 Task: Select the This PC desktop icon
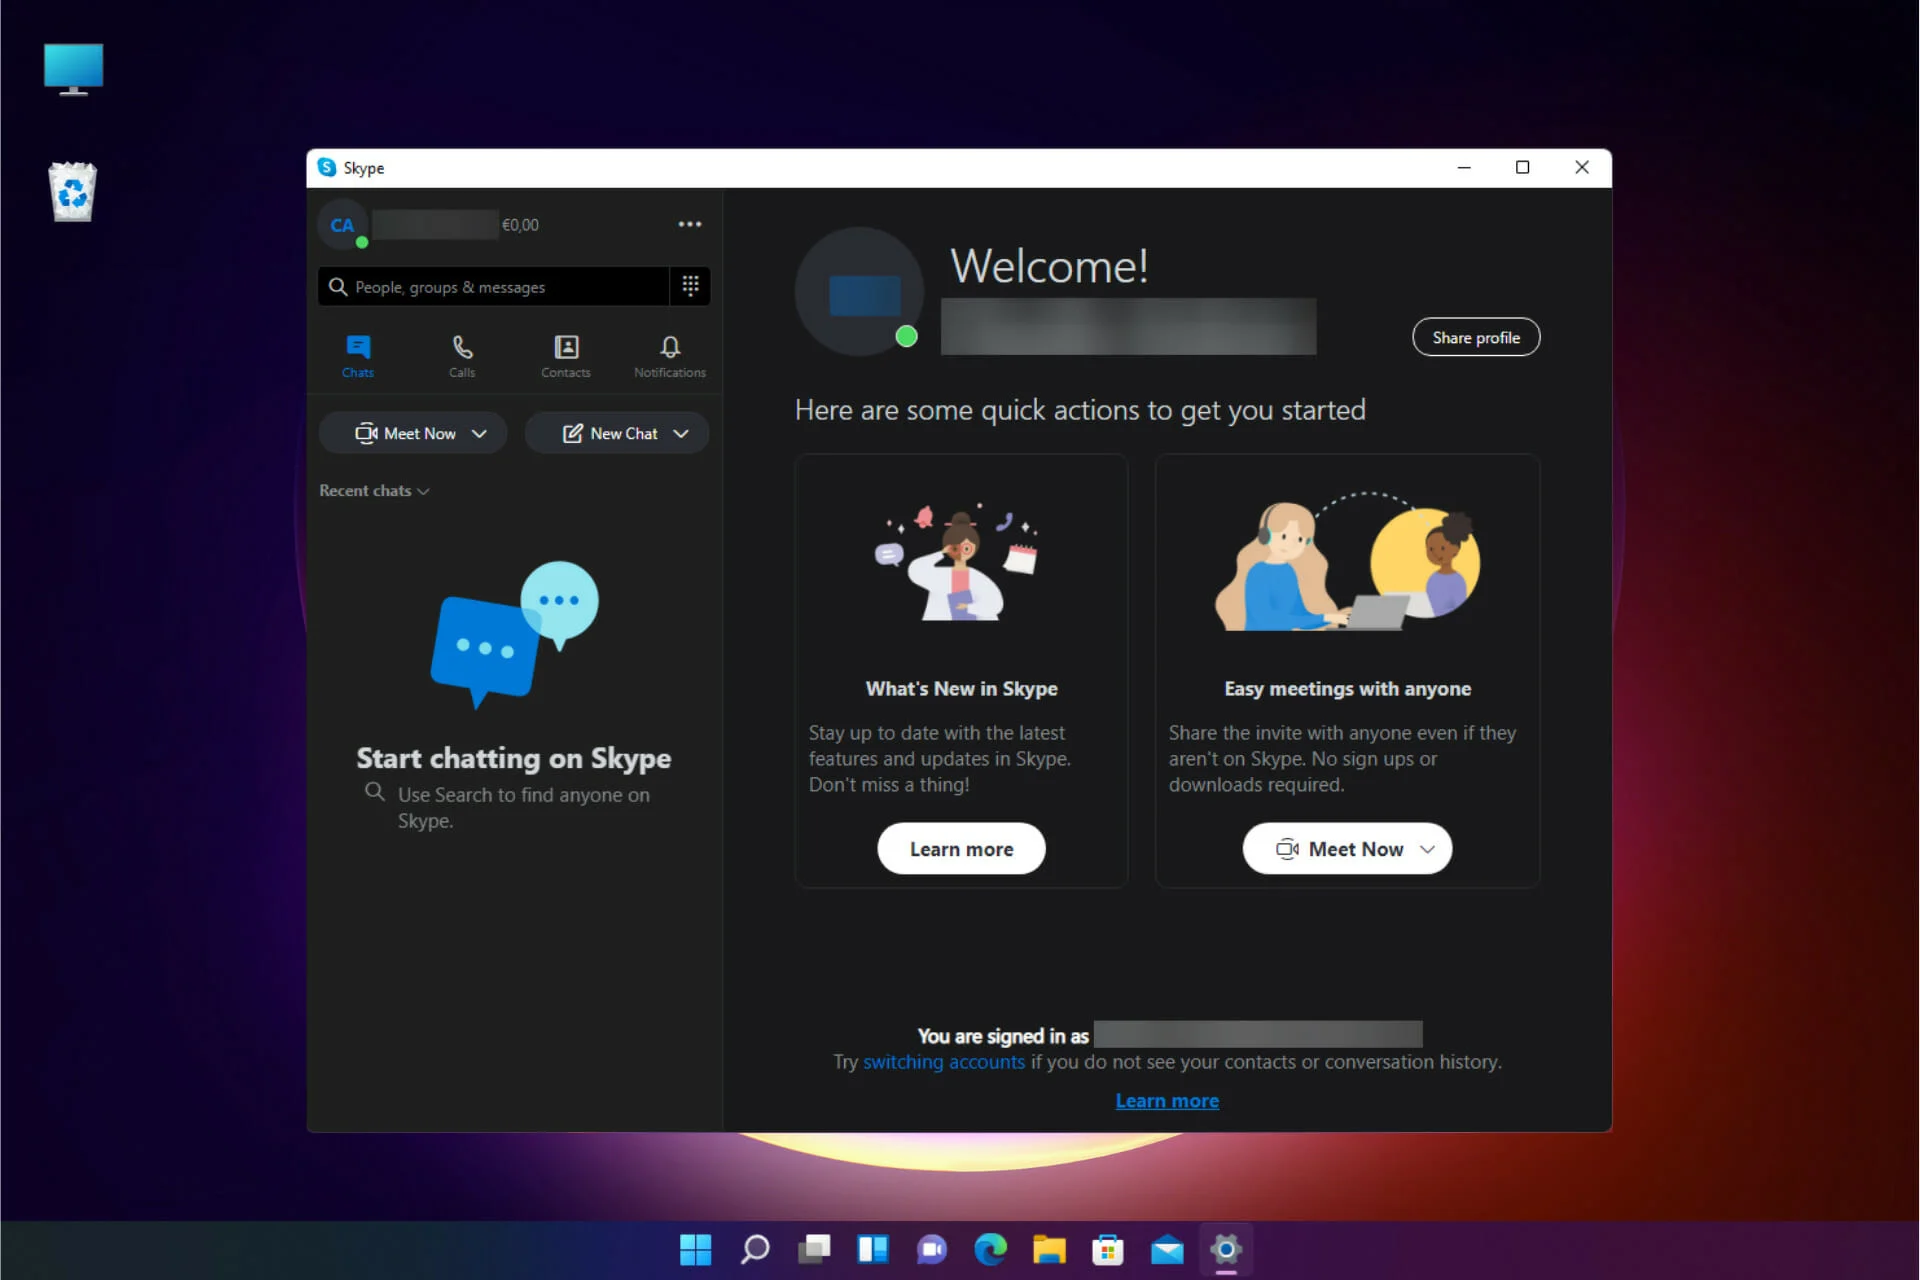click(73, 69)
